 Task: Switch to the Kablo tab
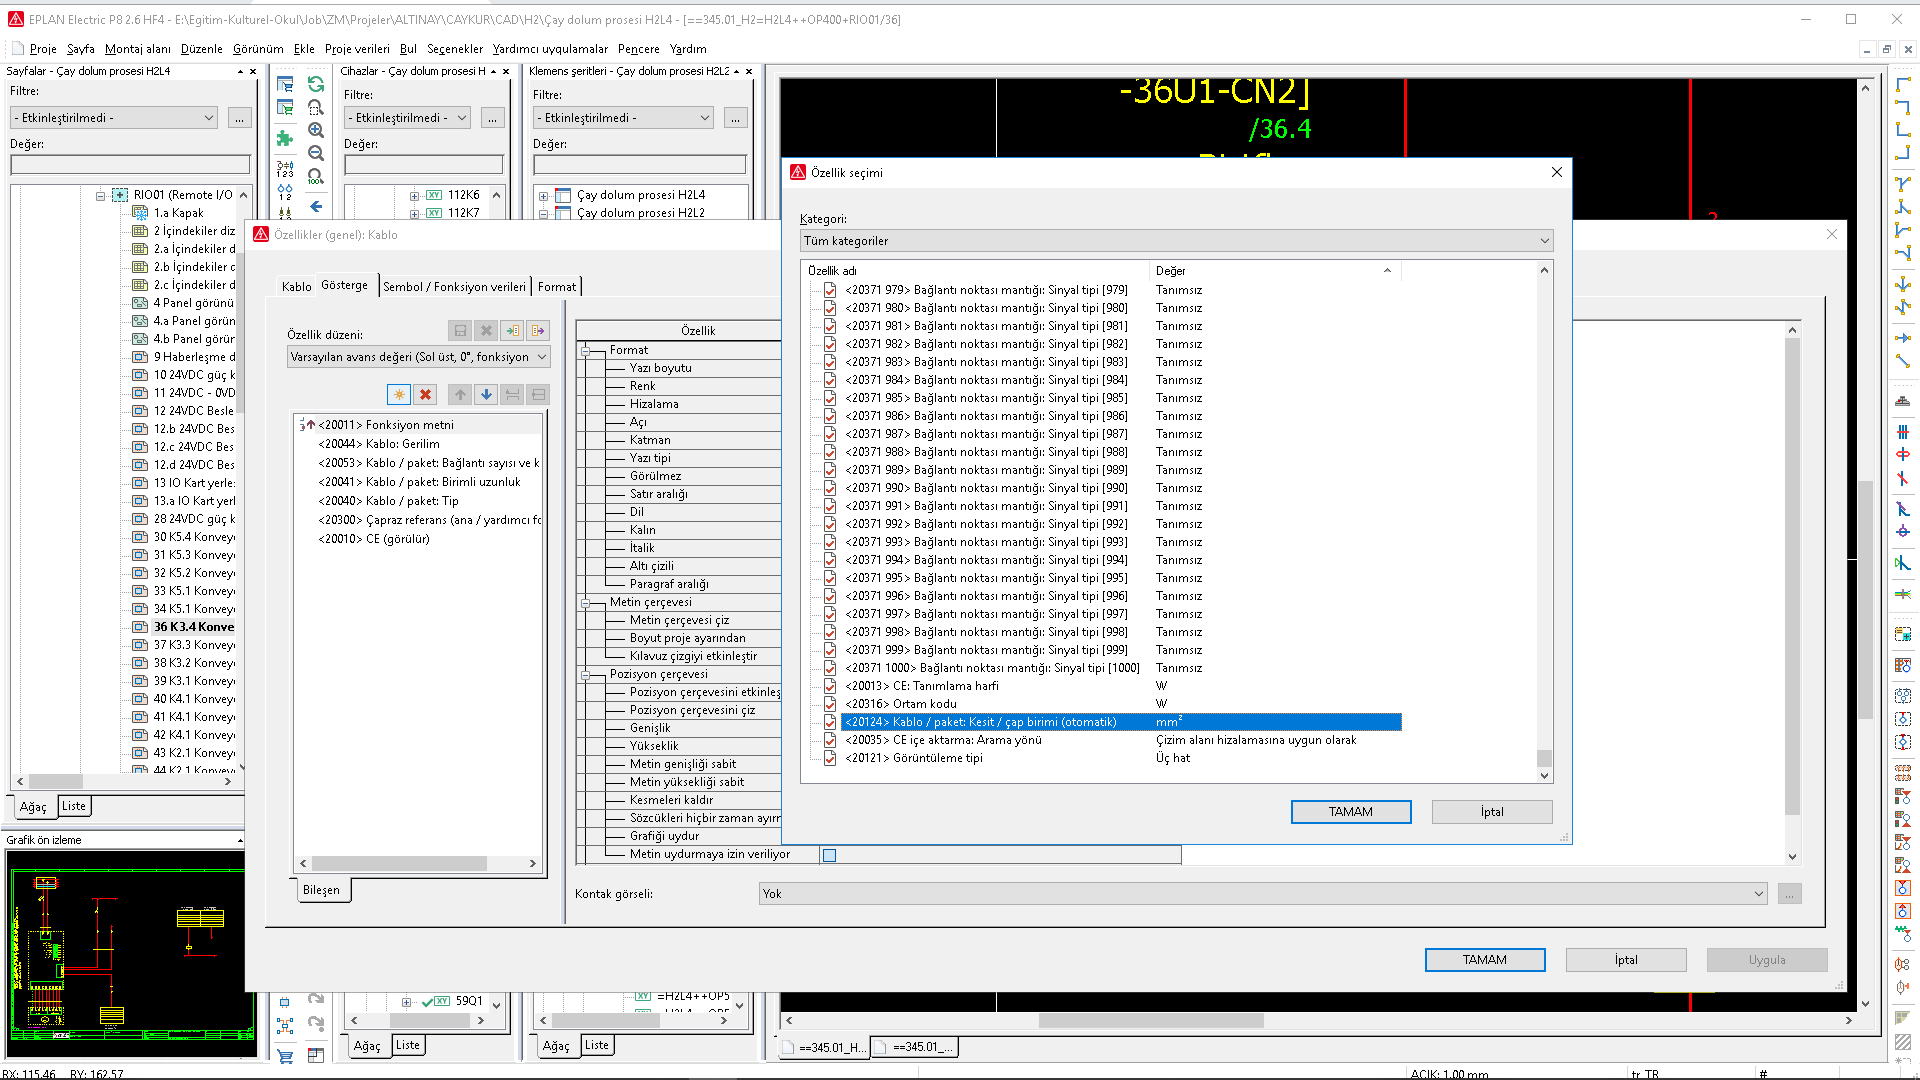(296, 287)
